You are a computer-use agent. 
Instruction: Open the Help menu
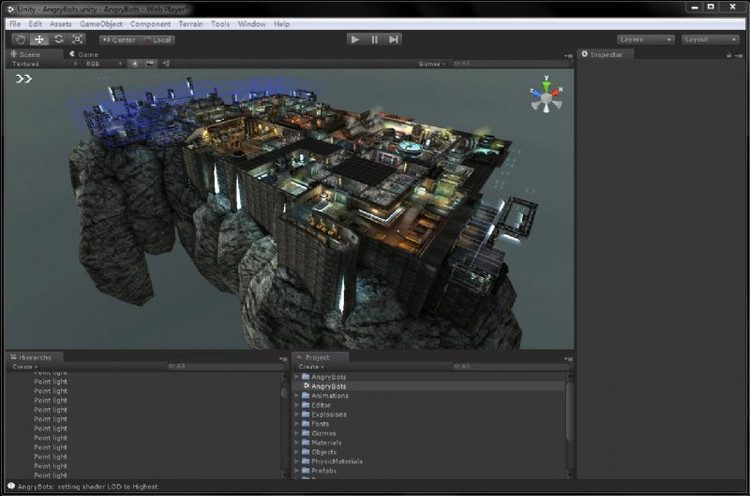281,24
